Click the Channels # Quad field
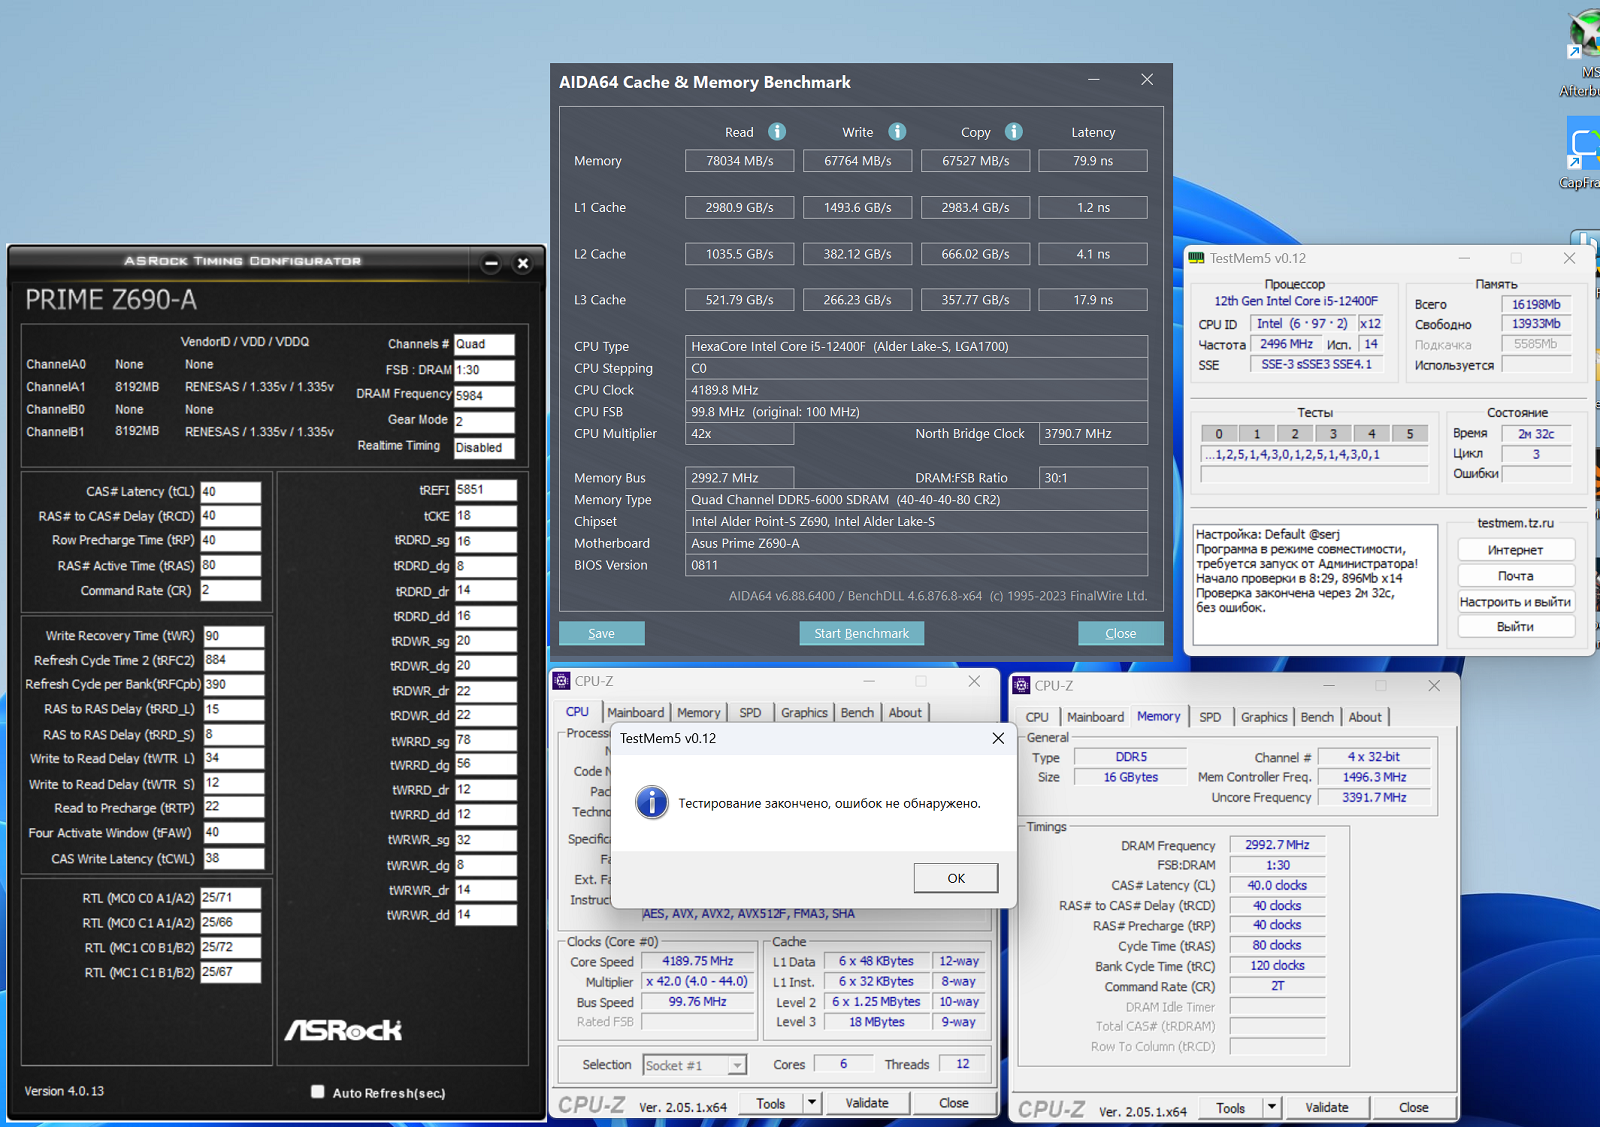 pyautogui.click(x=484, y=344)
